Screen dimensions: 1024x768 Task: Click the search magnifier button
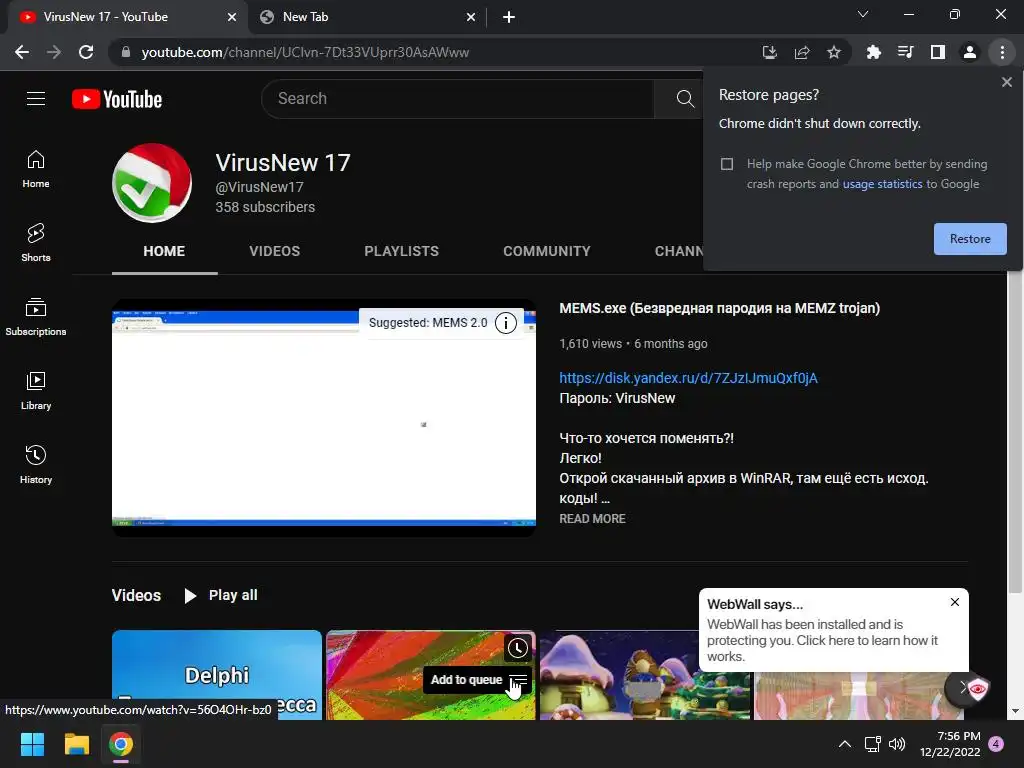(684, 99)
